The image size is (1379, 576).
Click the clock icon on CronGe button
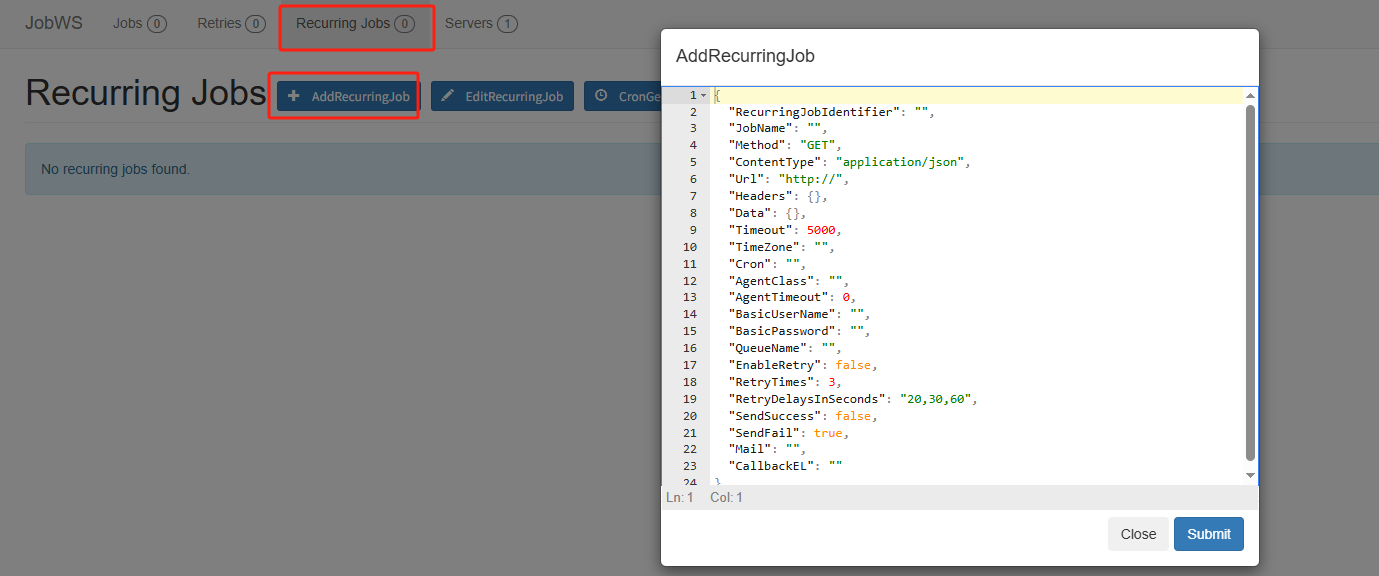tap(601, 96)
